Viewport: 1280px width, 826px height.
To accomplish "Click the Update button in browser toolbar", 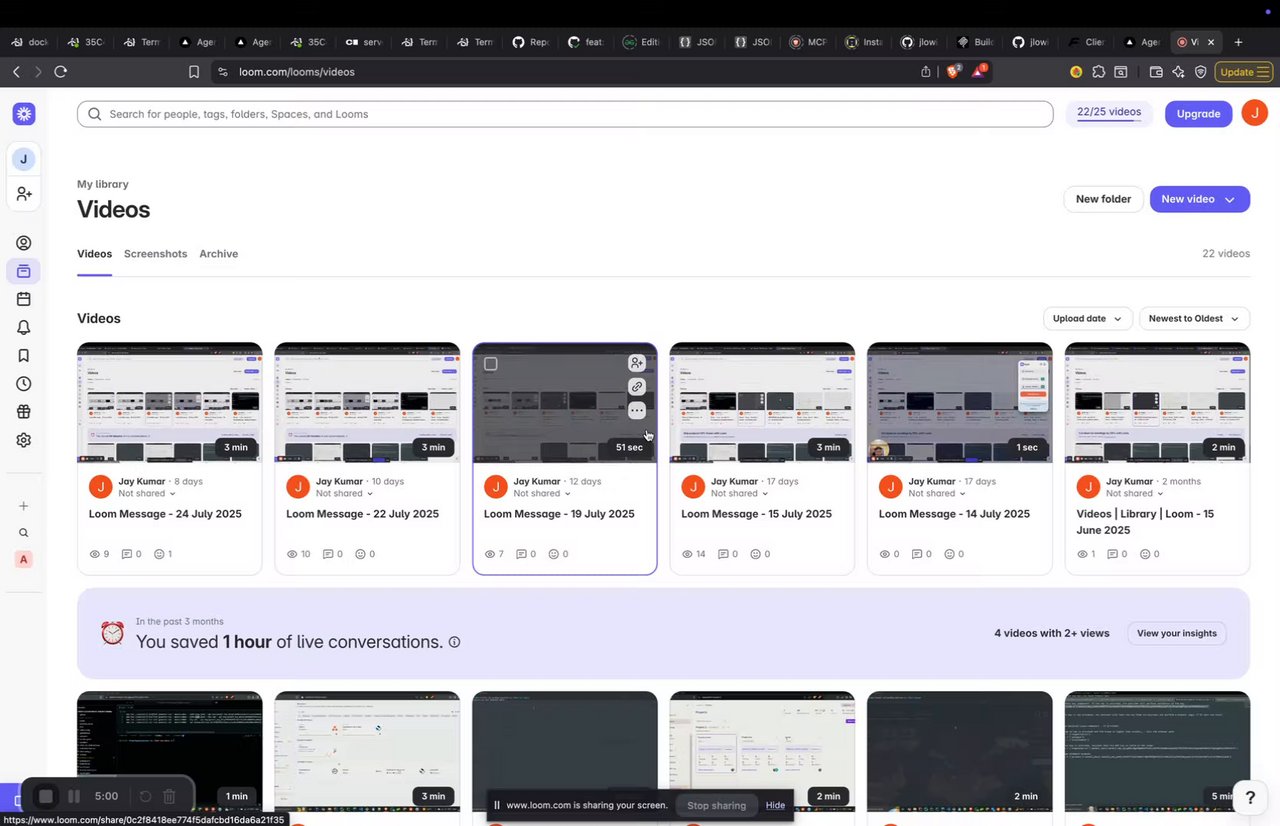I will [x=1243, y=72].
